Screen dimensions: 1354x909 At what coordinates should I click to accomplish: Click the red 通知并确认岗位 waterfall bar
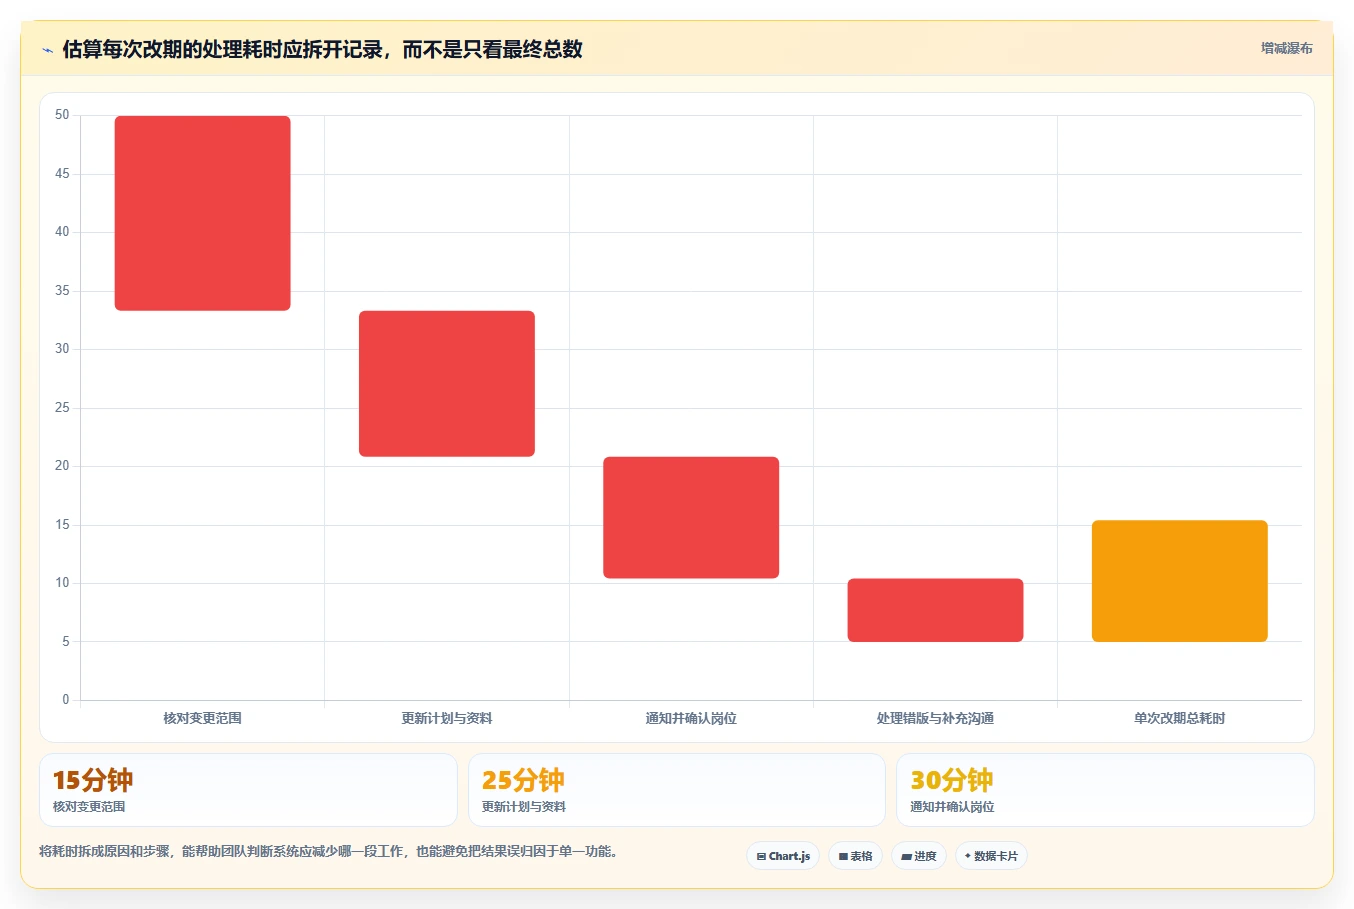(691, 518)
